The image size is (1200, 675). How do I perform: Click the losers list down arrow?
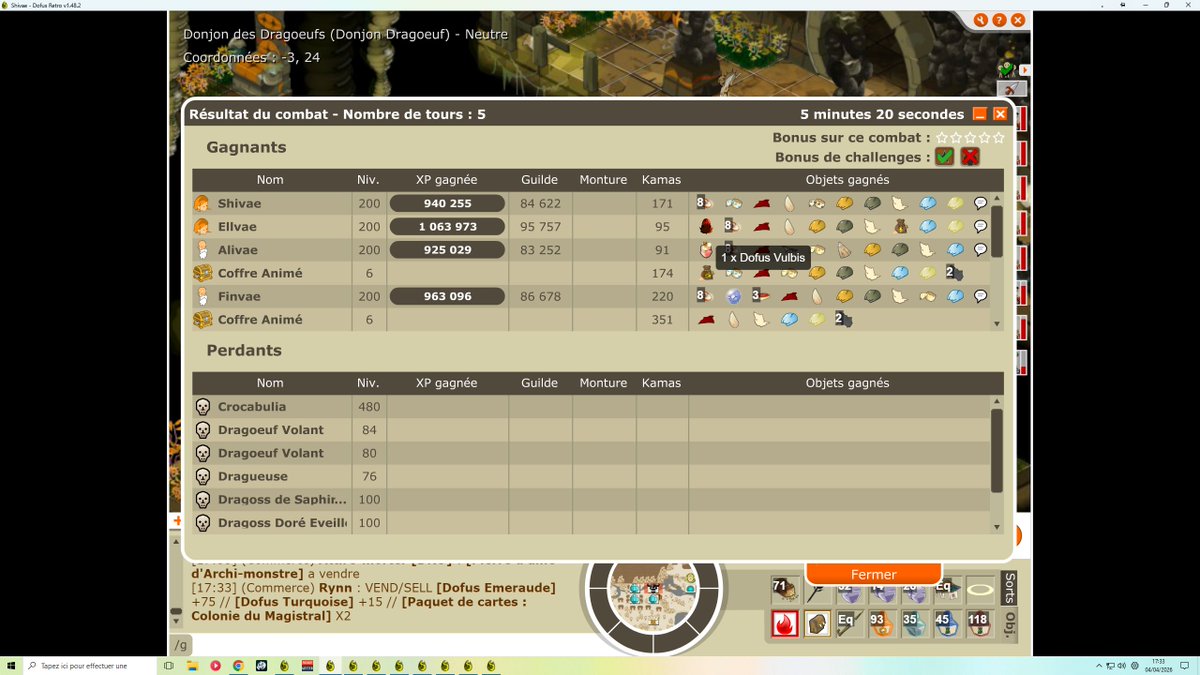click(x=997, y=527)
